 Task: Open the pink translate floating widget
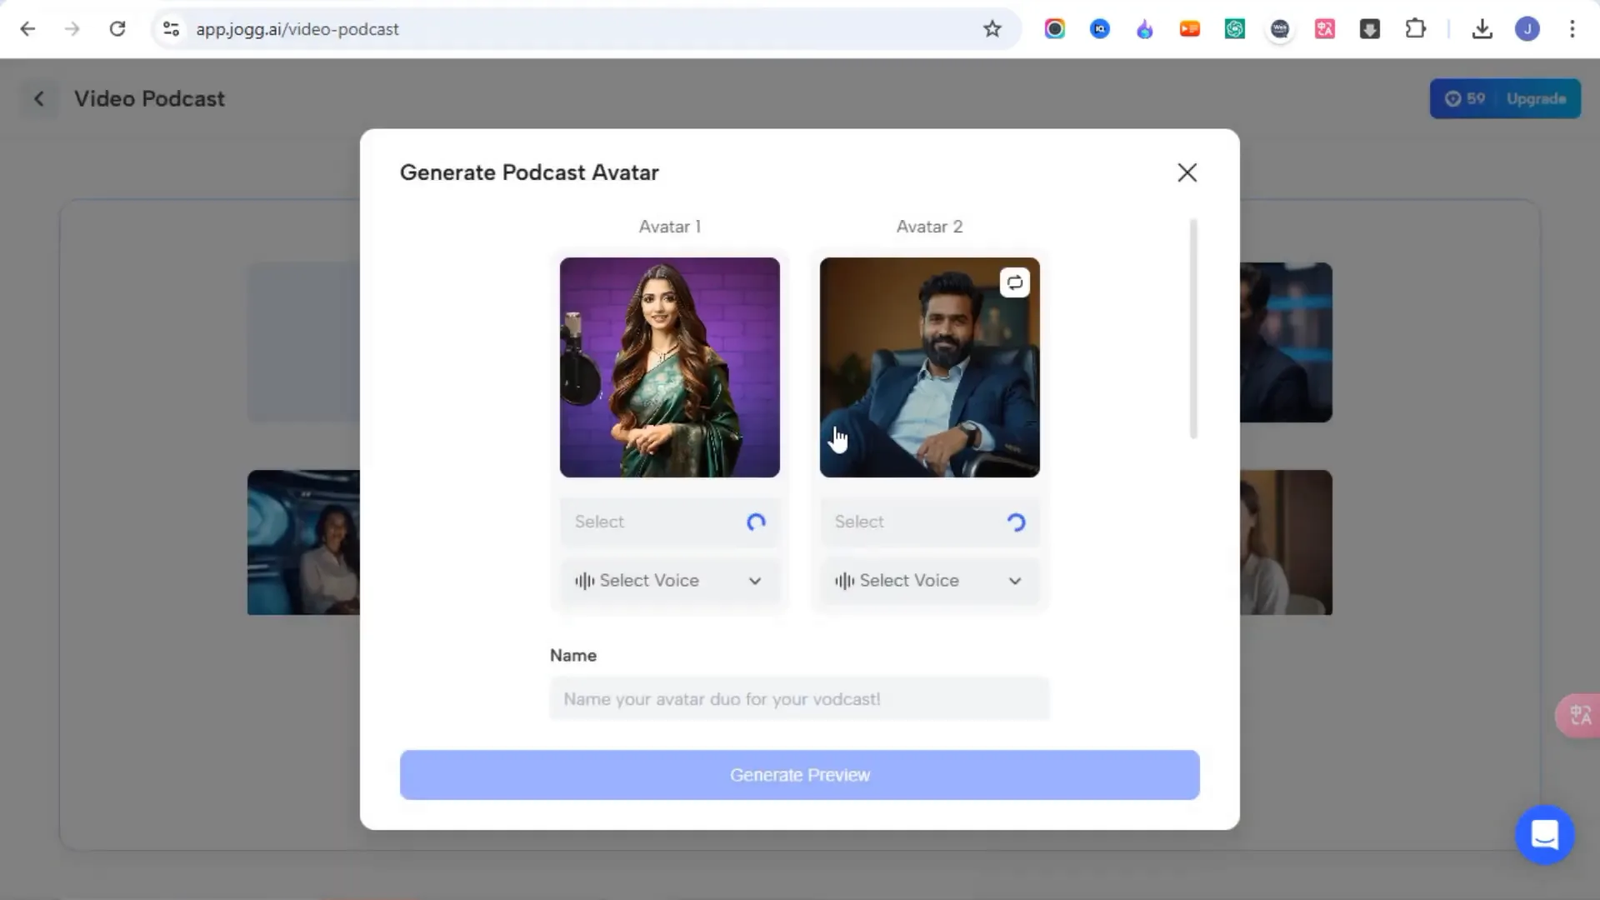1579,716
